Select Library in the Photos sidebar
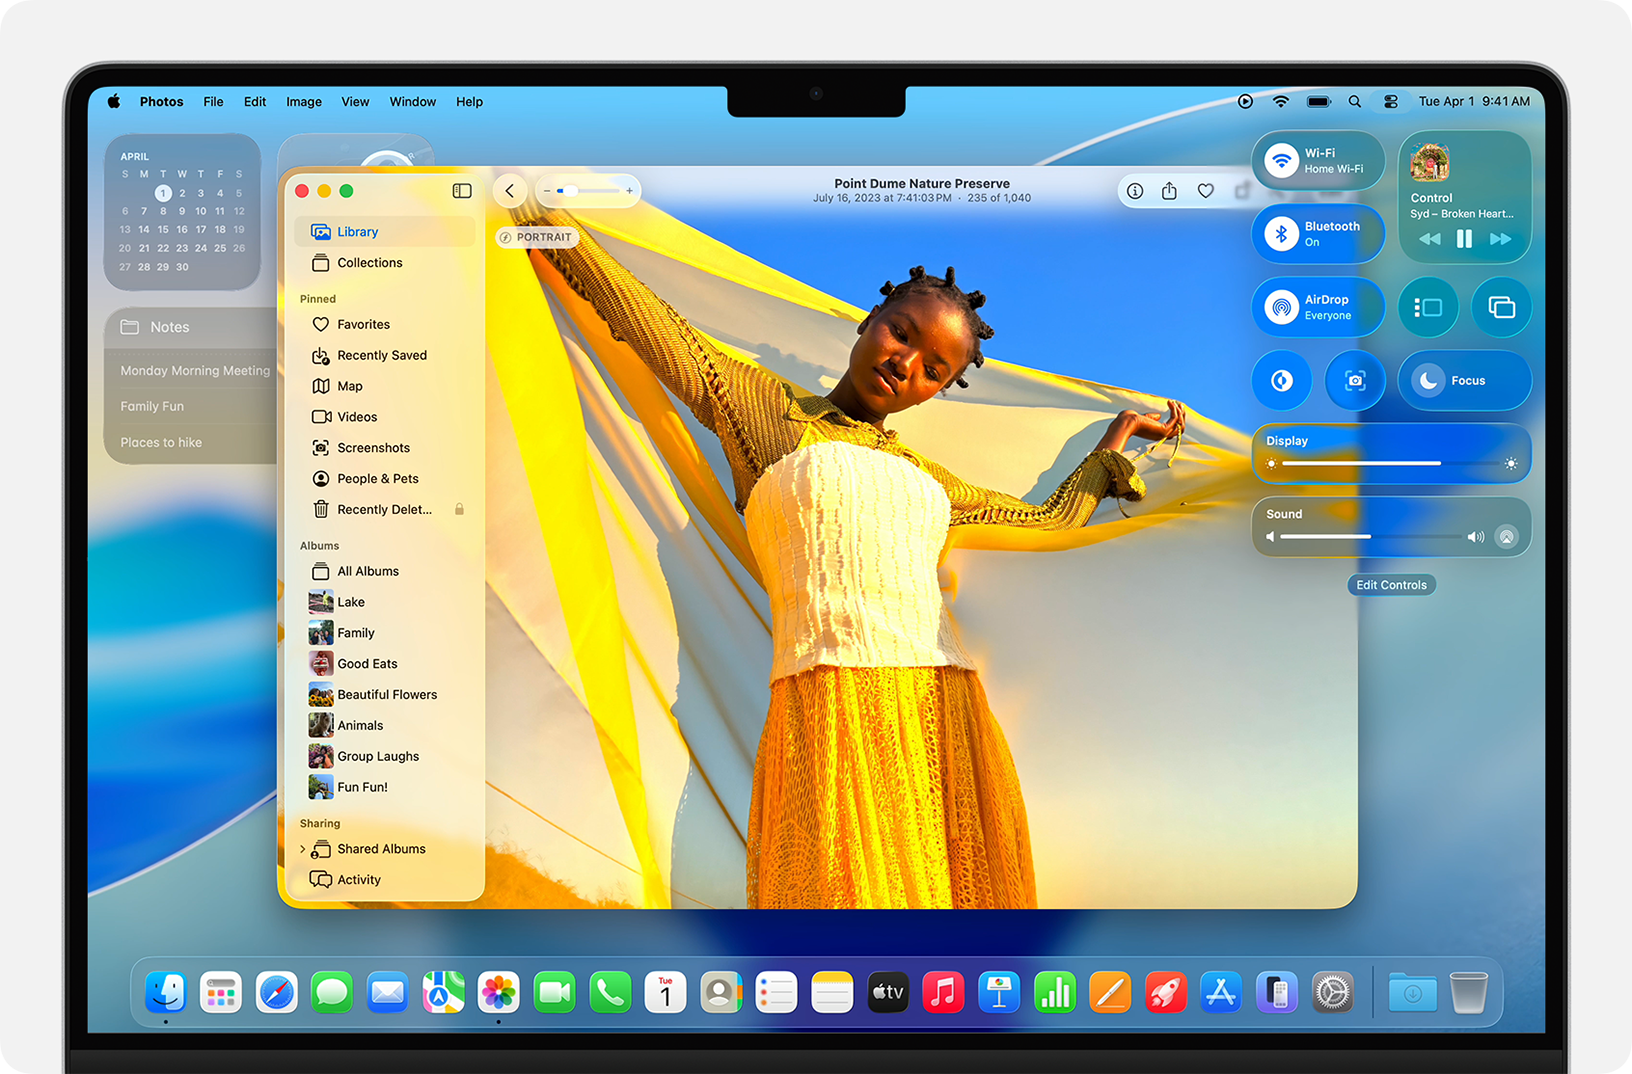 coord(356,231)
